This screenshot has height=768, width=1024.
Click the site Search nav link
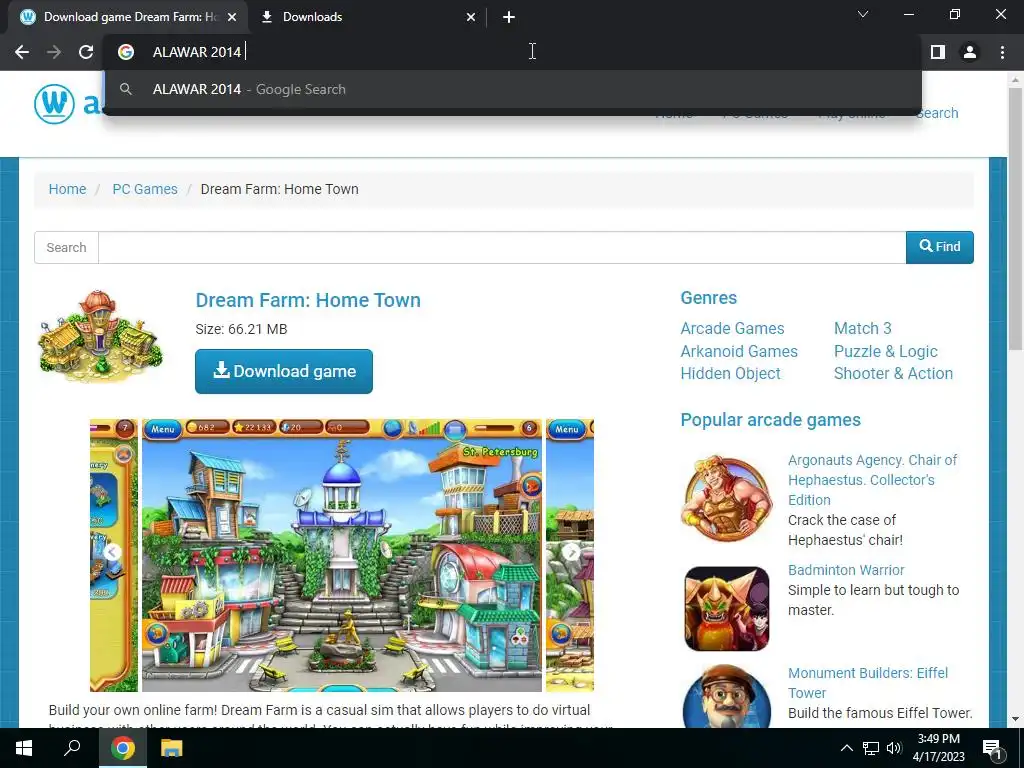[x=936, y=114]
